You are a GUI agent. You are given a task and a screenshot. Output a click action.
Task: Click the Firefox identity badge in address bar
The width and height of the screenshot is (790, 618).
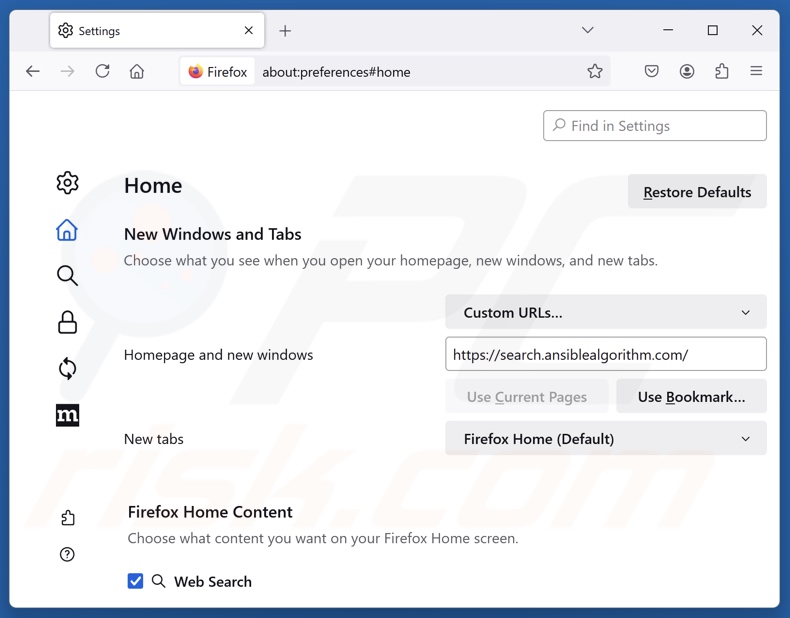click(218, 72)
